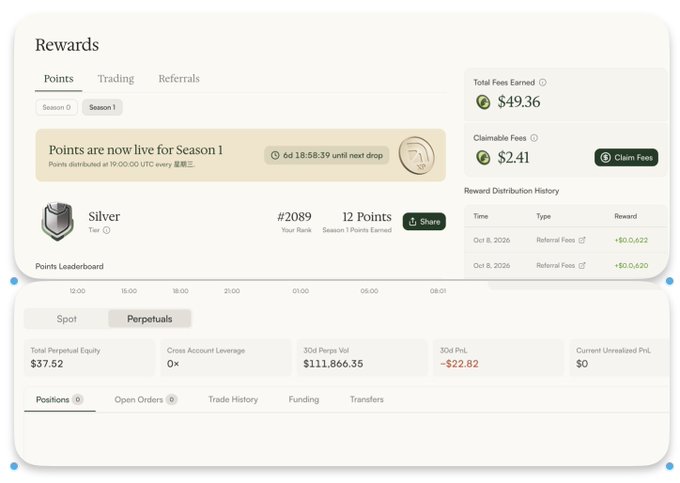Open the Open Orders tab
This screenshot has width=680, height=483.
click(x=145, y=399)
